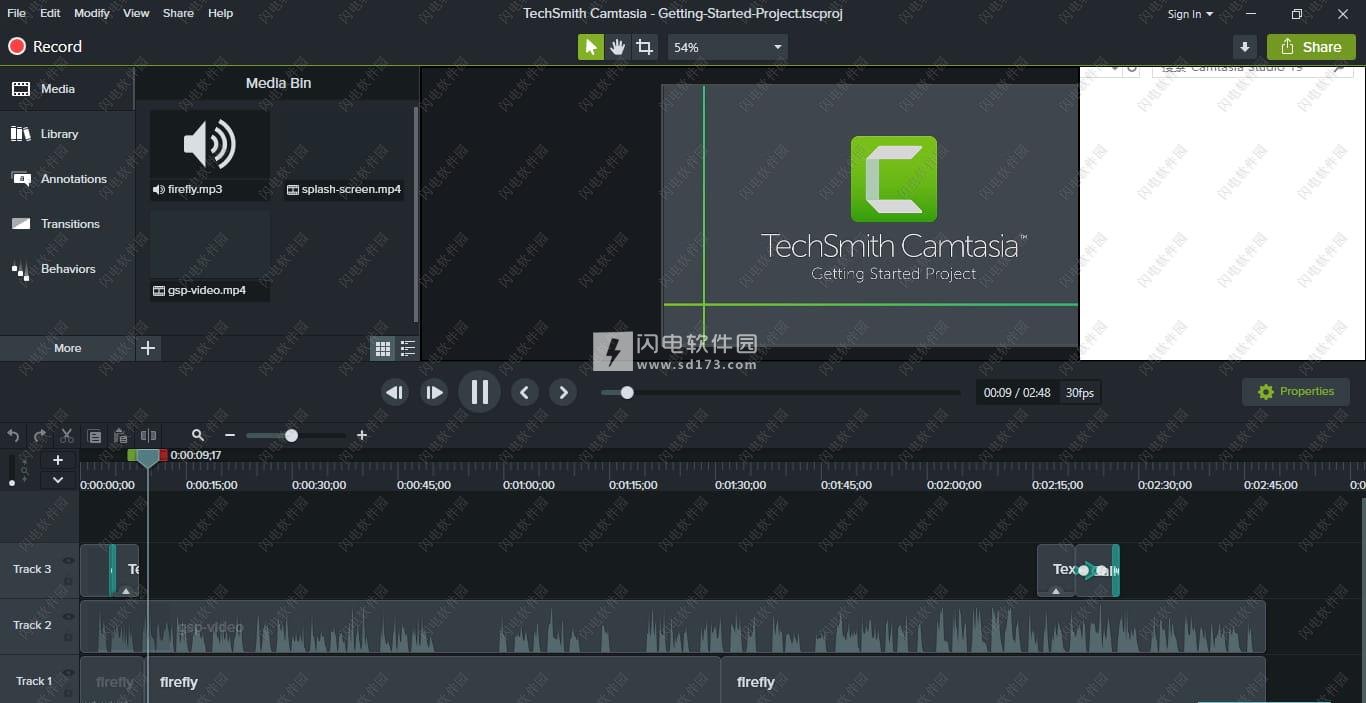Screen dimensions: 1366x703
Task: Jump to next clip with right chevron
Action: click(564, 392)
